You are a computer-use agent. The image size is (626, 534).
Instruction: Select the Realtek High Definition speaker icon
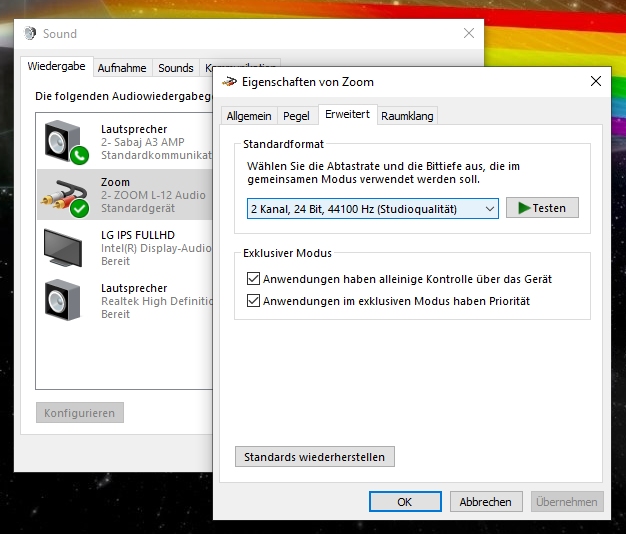click(63, 300)
